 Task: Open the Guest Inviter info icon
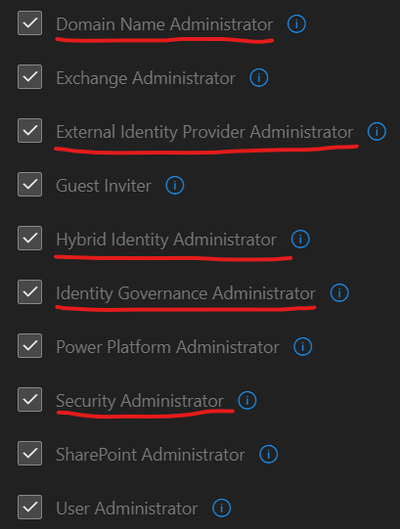(175, 185)
